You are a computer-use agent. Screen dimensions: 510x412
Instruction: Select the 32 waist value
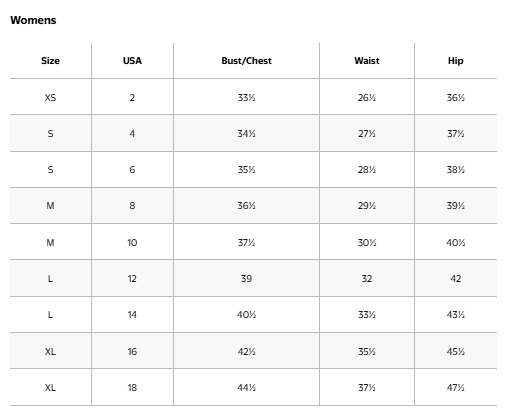click(x=367, y=278)
